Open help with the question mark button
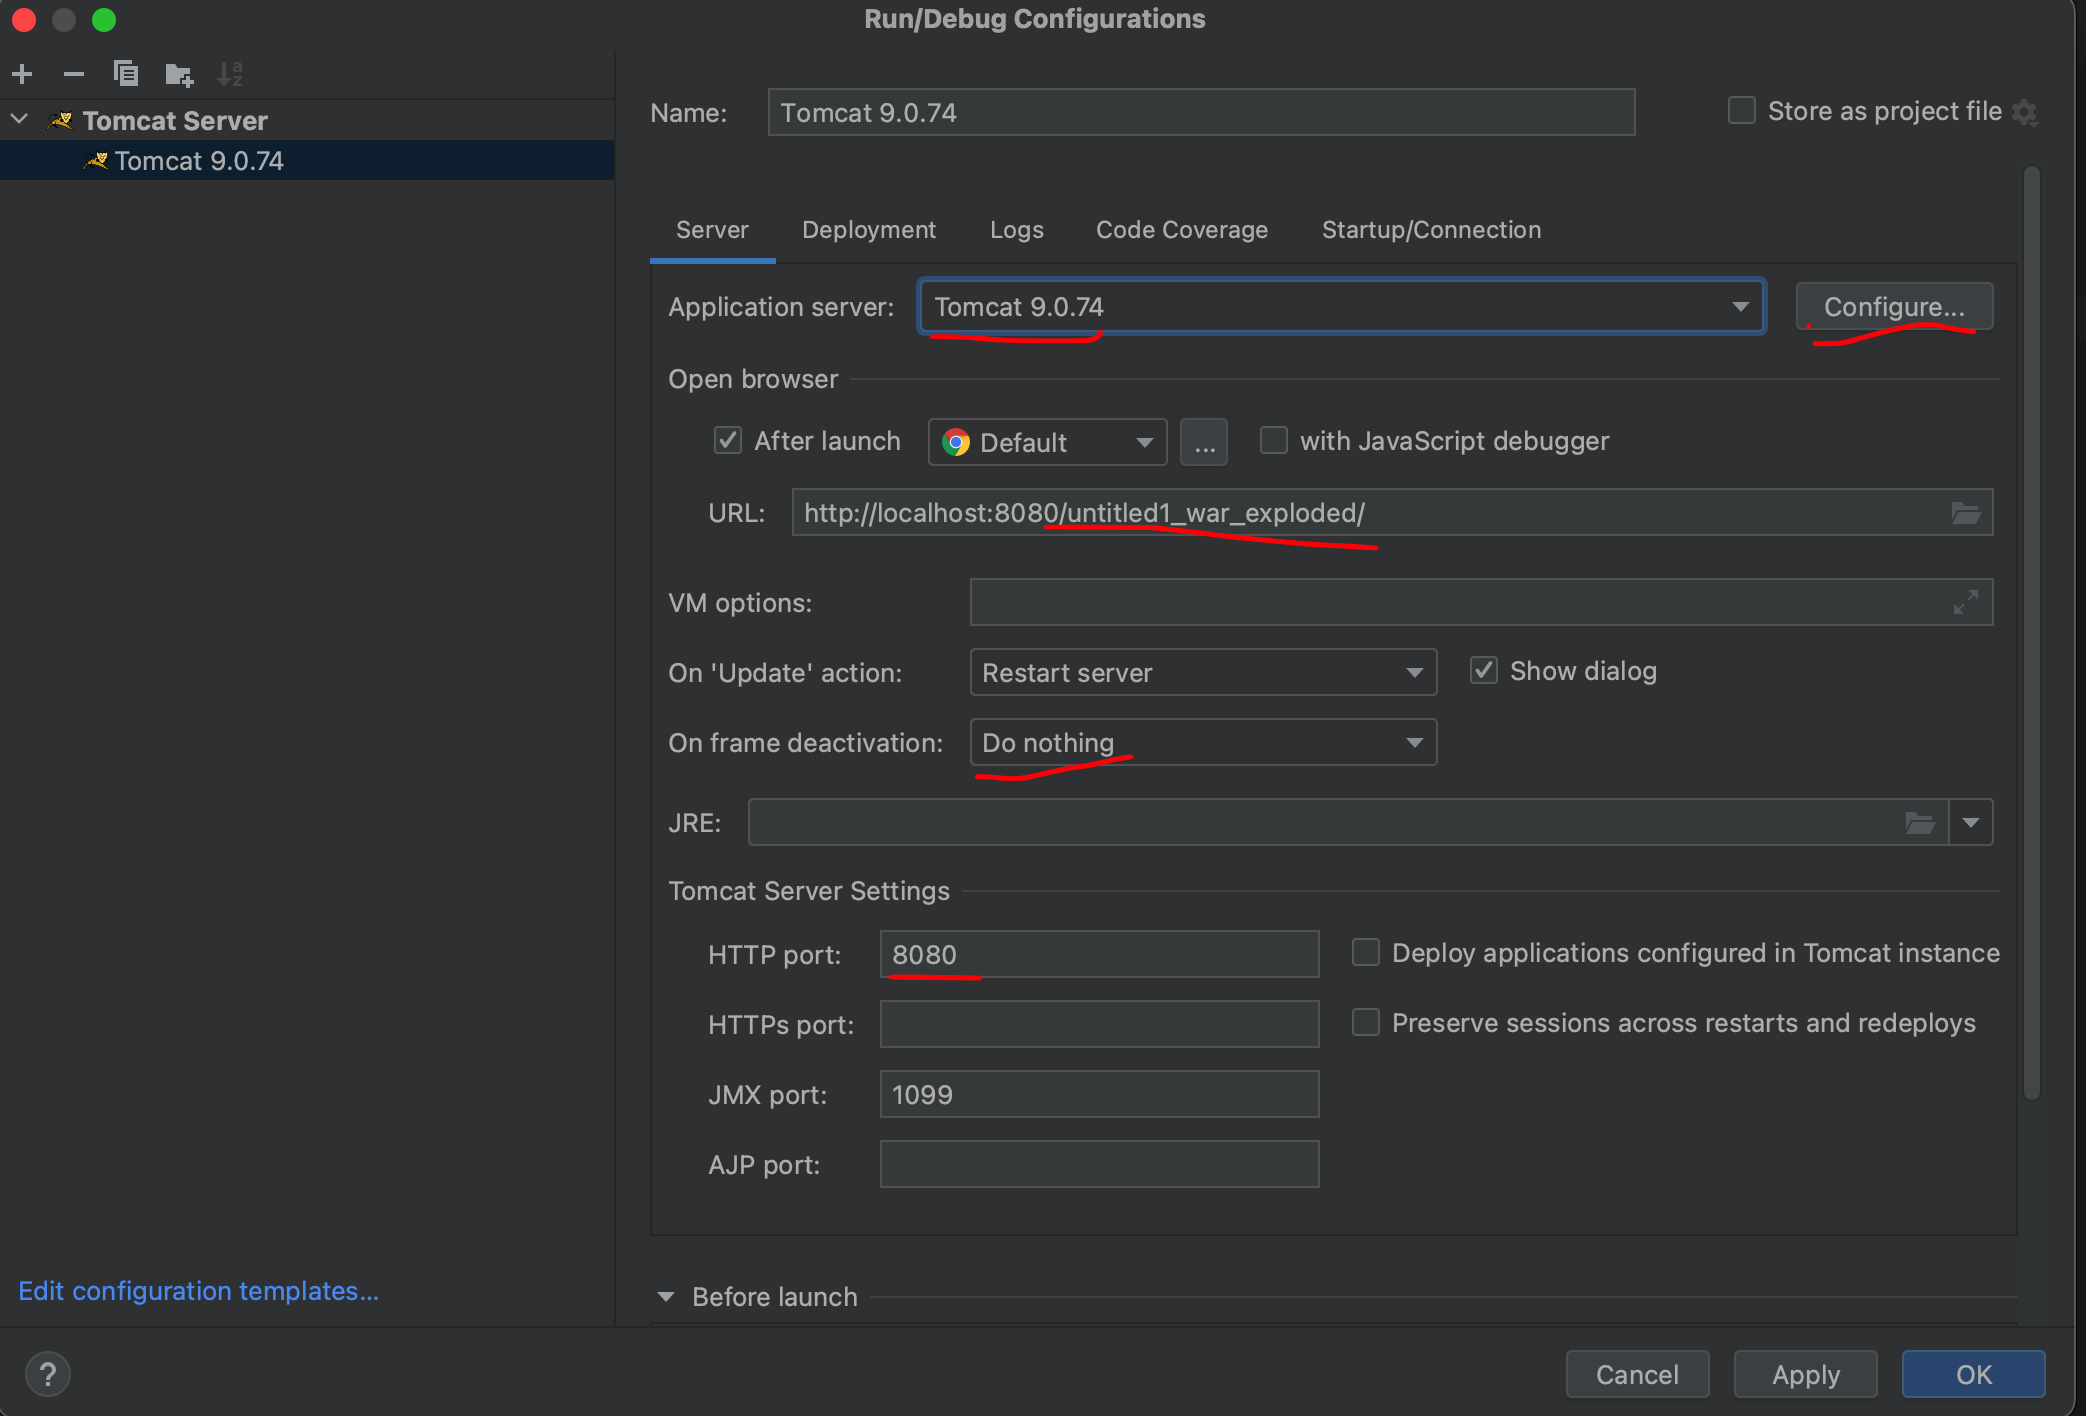Image resolution: width=2086 pixels, height=1416 pixels. pyautogui.click(x=47, y=1374)
